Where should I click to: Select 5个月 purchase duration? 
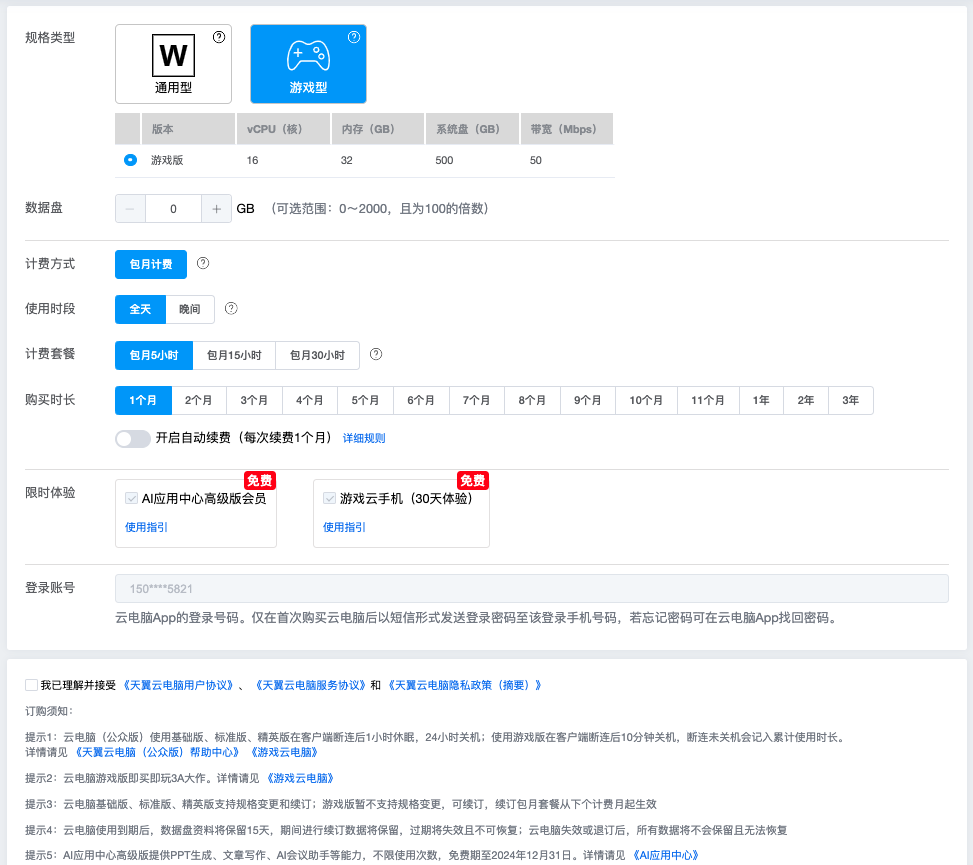(x=365, y=400)
